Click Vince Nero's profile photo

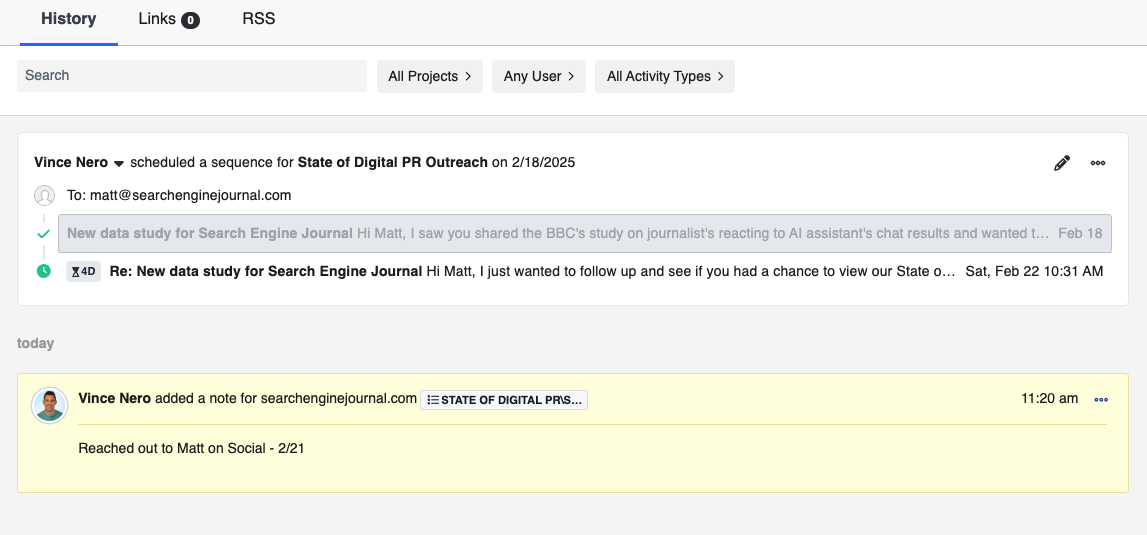tap(50, 405)
